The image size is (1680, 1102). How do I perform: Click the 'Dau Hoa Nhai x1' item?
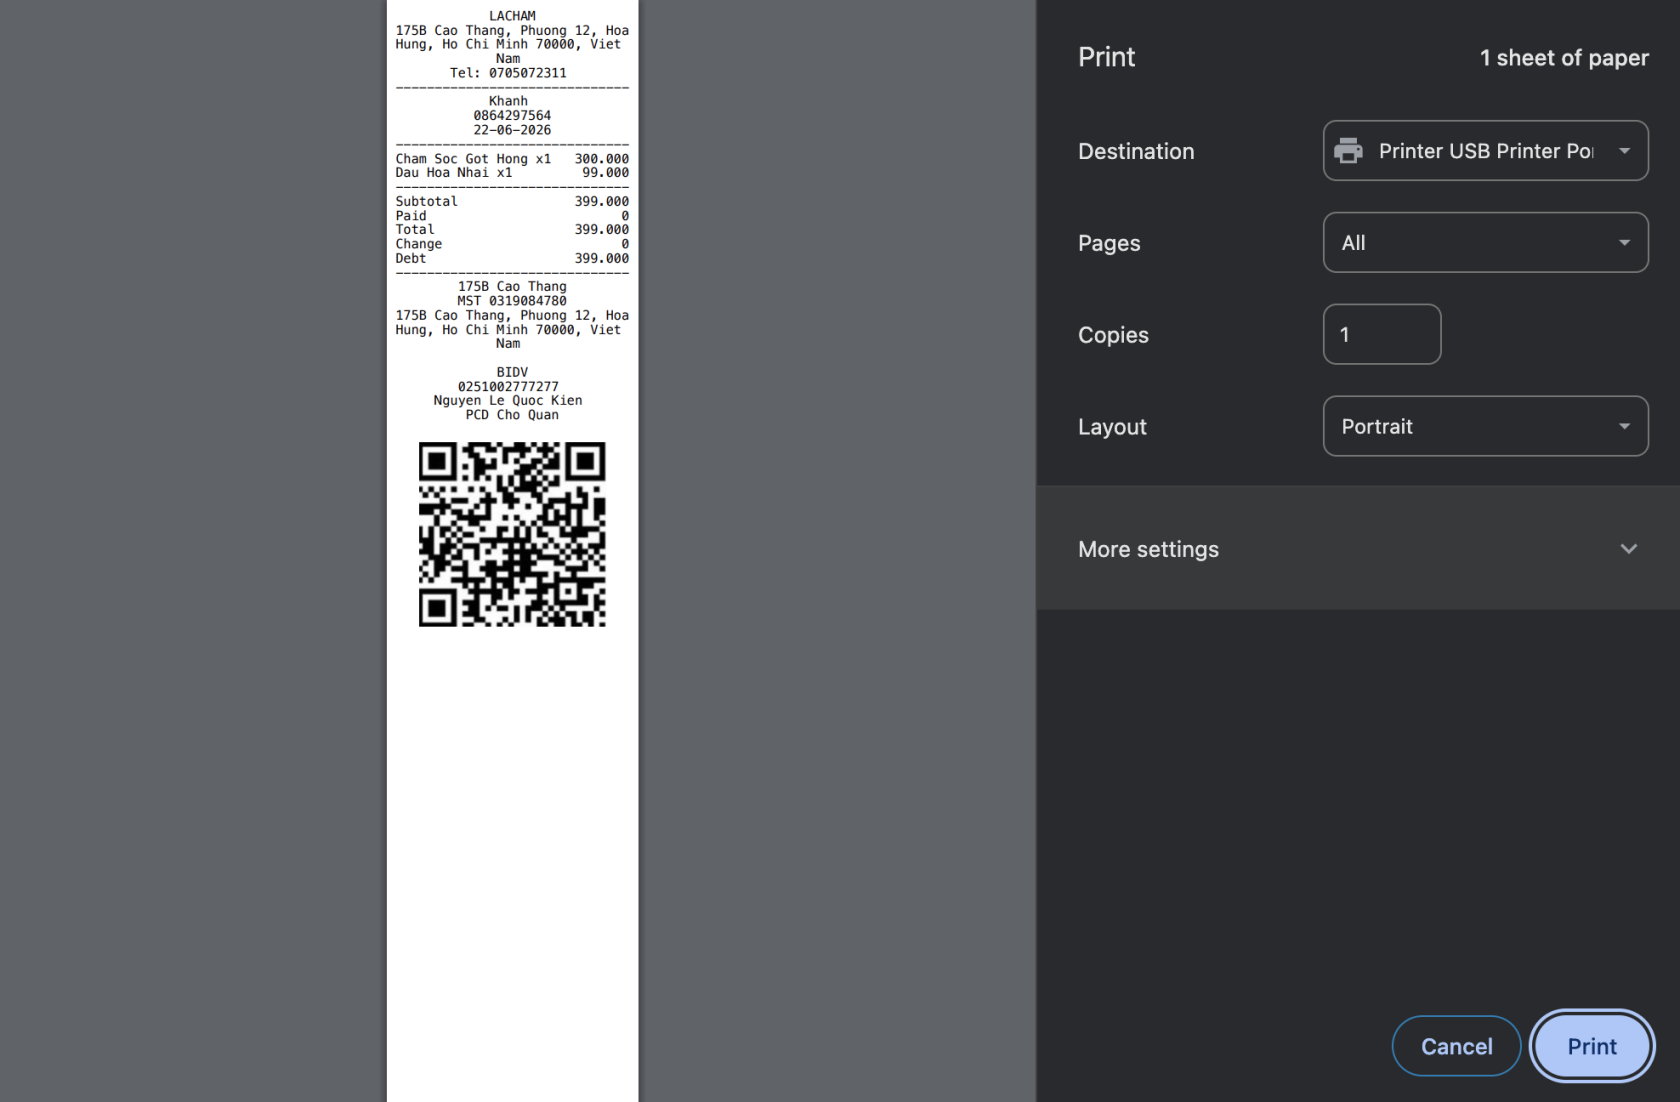tap(453, 173)
